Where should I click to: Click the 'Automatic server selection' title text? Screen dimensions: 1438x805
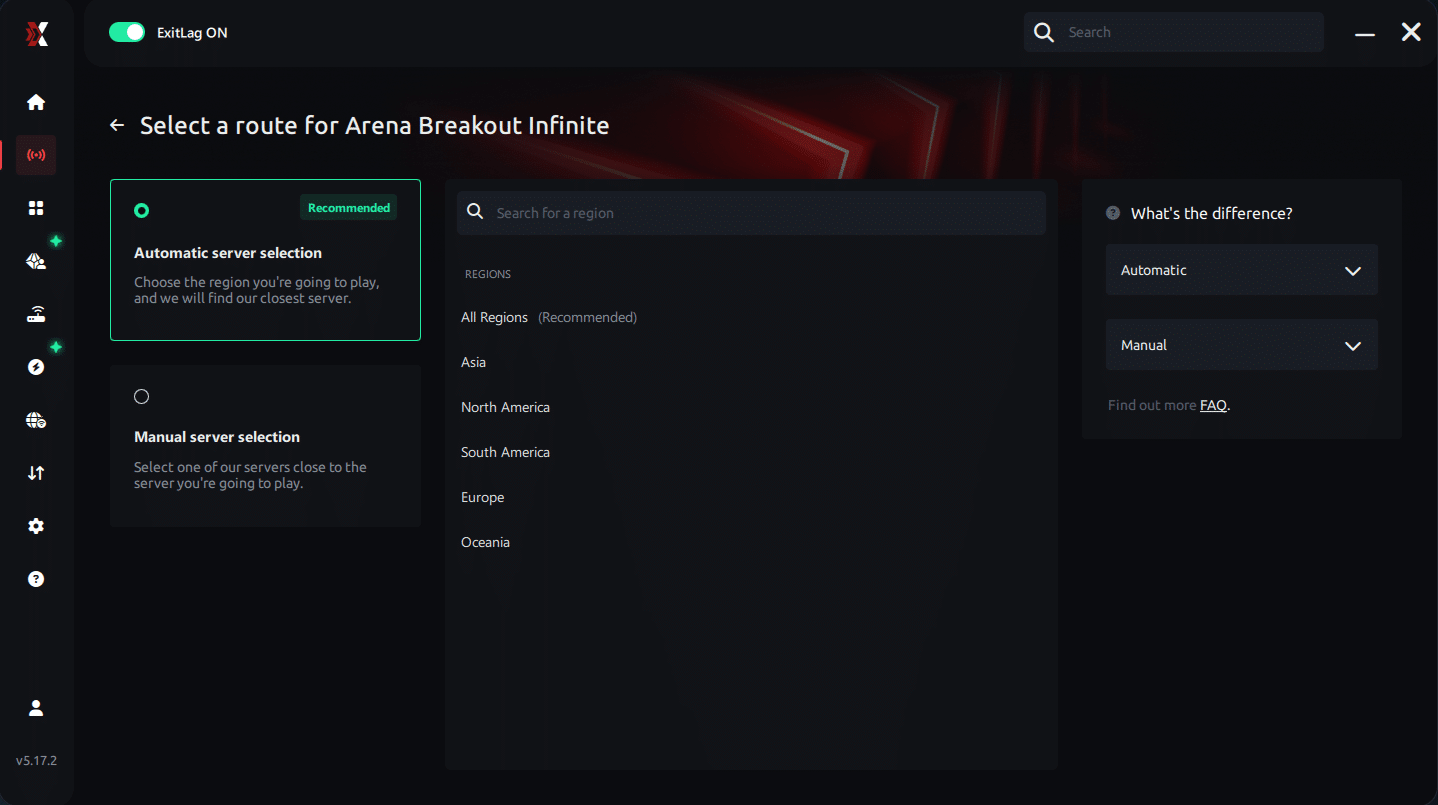coord(228,253)
